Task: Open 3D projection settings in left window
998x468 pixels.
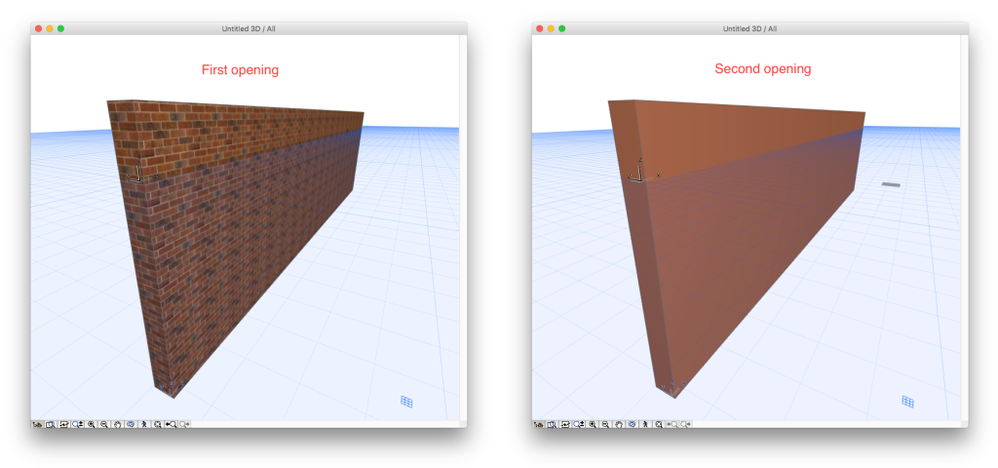Action: pyautogui.click(x=38, y=424)
